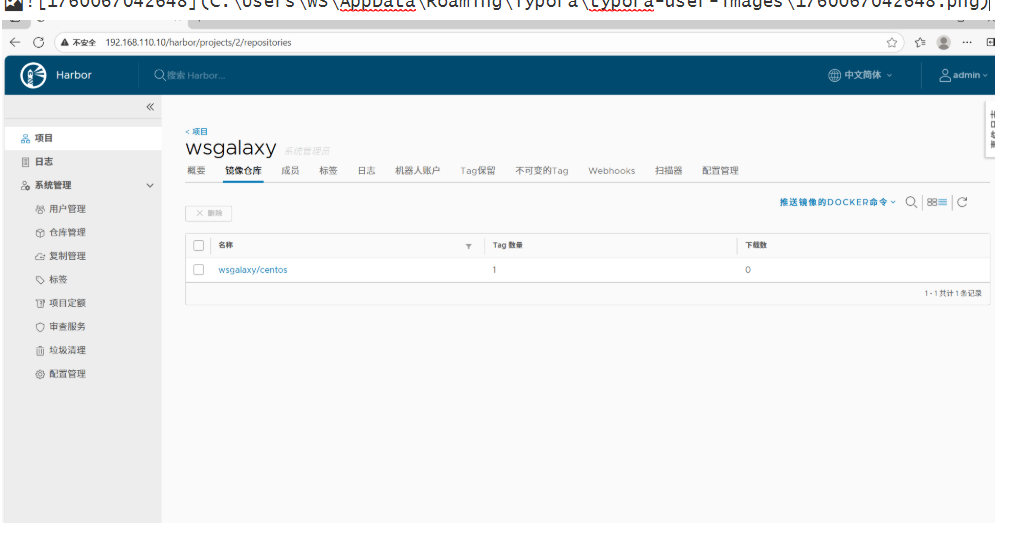Switch to the 机器人账户 tab
Viewport: 1023px width, 544px height.
418,171
